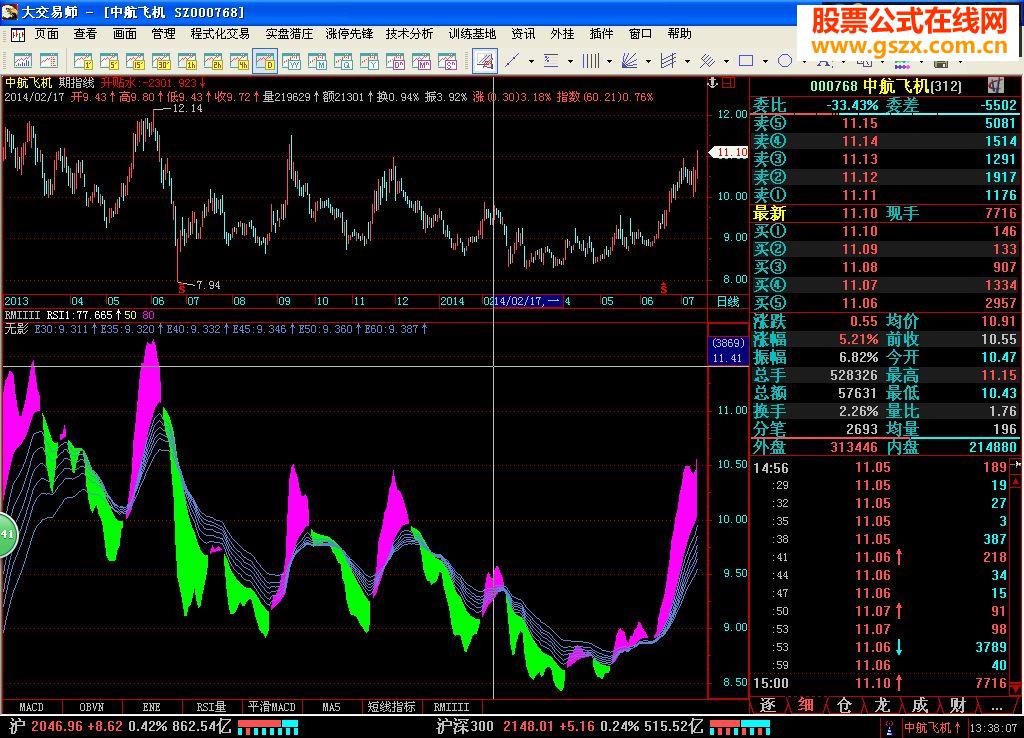The height and width of the screenshot is (738, 1024).
Task: Click the purple D^ period icon
Action: (x=396, y=61)
